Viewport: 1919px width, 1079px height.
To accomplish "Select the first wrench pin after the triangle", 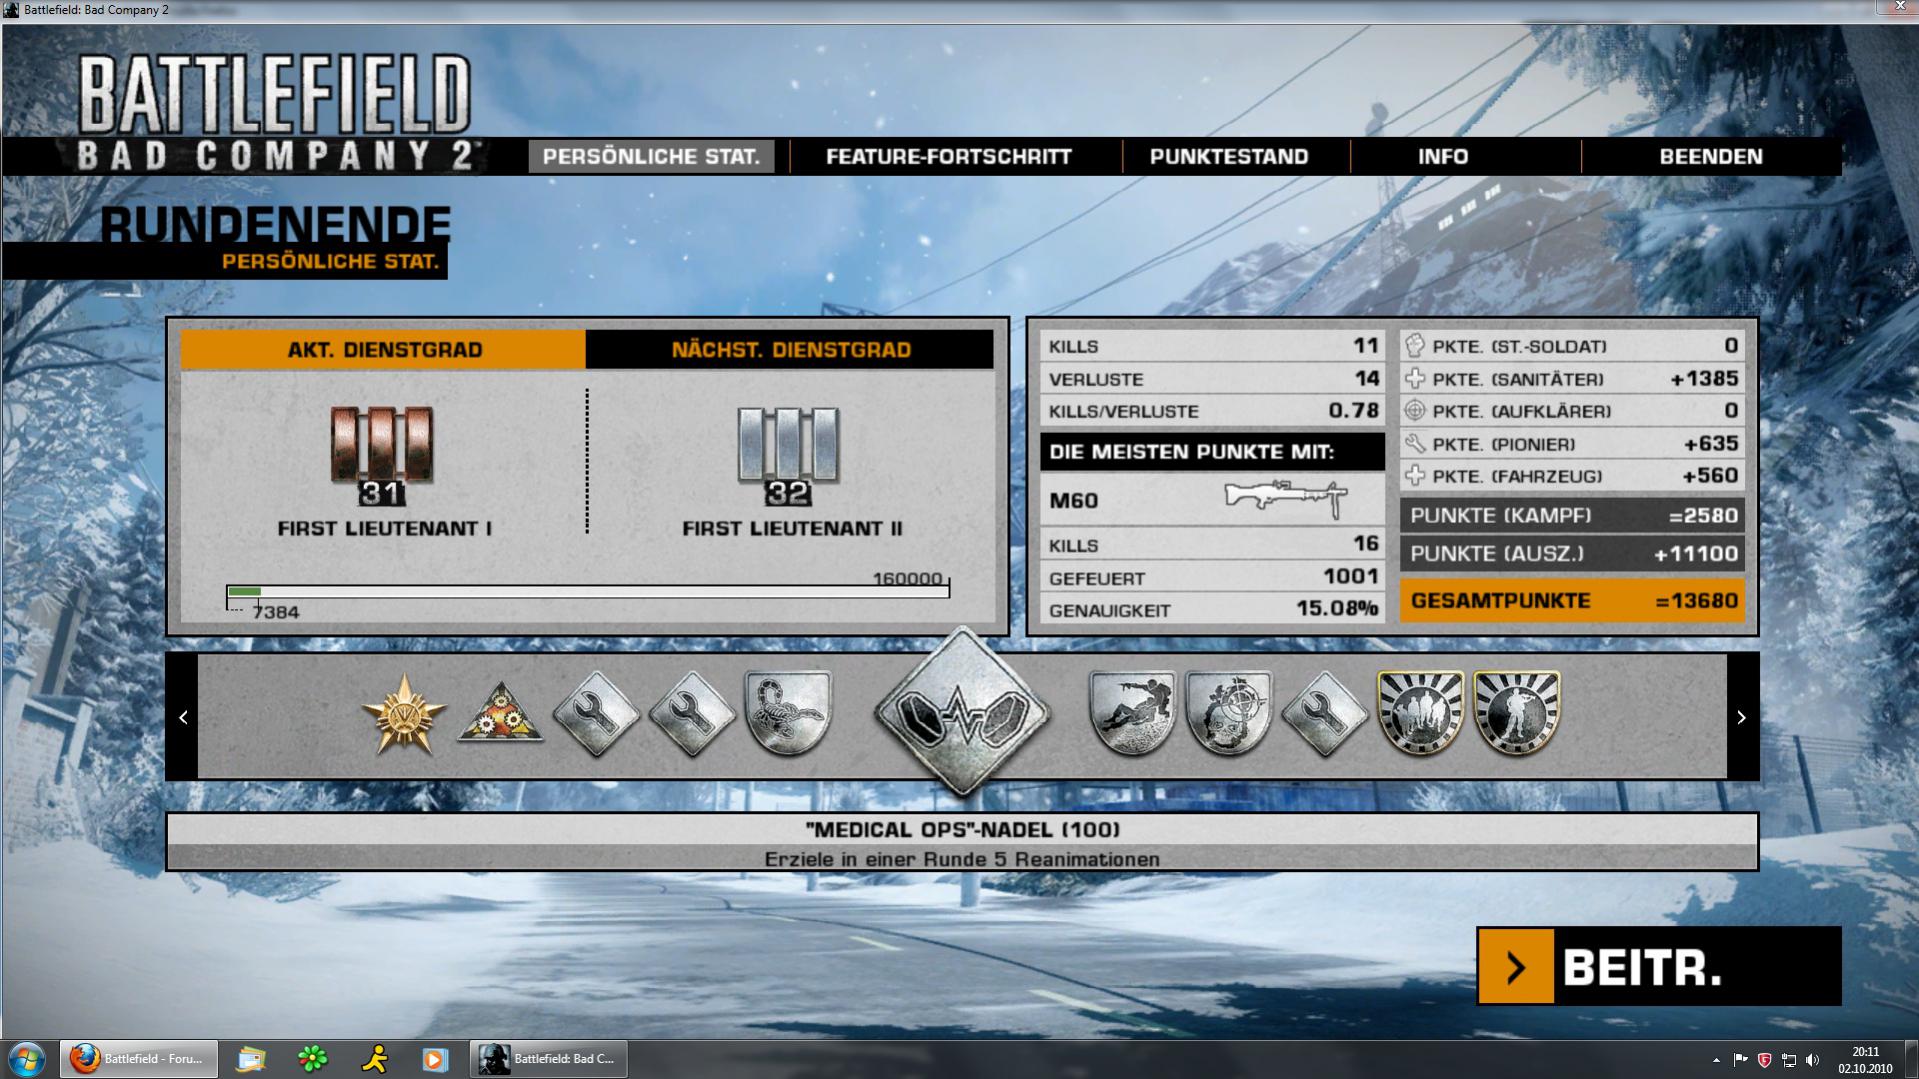I will coord(596,713).
